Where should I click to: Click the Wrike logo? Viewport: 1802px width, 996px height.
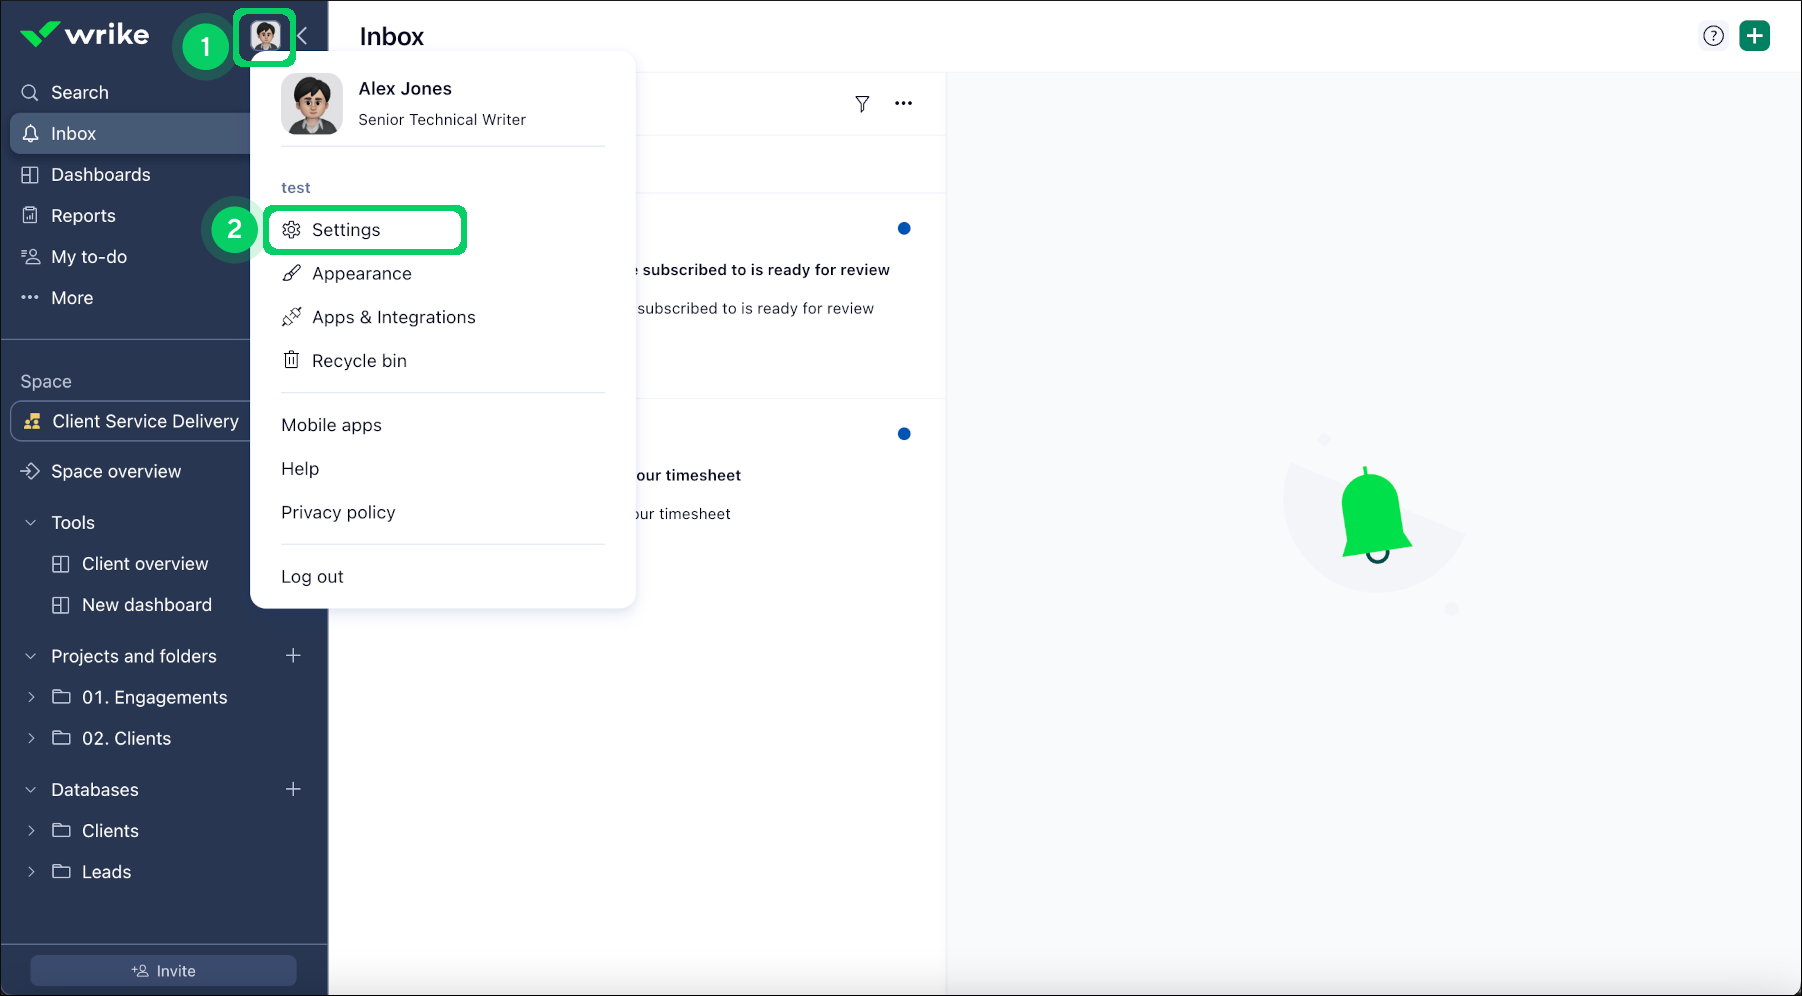(x=85, y=35)
